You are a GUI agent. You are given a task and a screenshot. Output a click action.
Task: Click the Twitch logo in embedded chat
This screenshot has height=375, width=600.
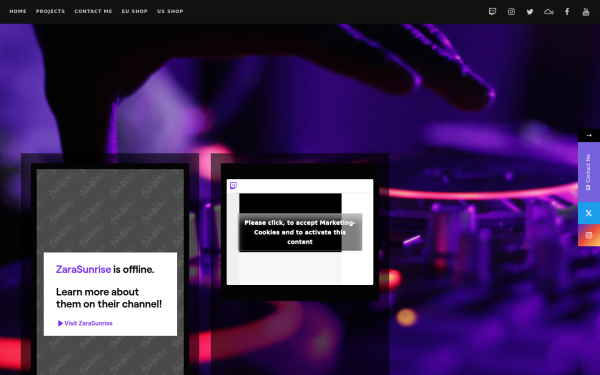pyautogui.click(x=233, y=186)
